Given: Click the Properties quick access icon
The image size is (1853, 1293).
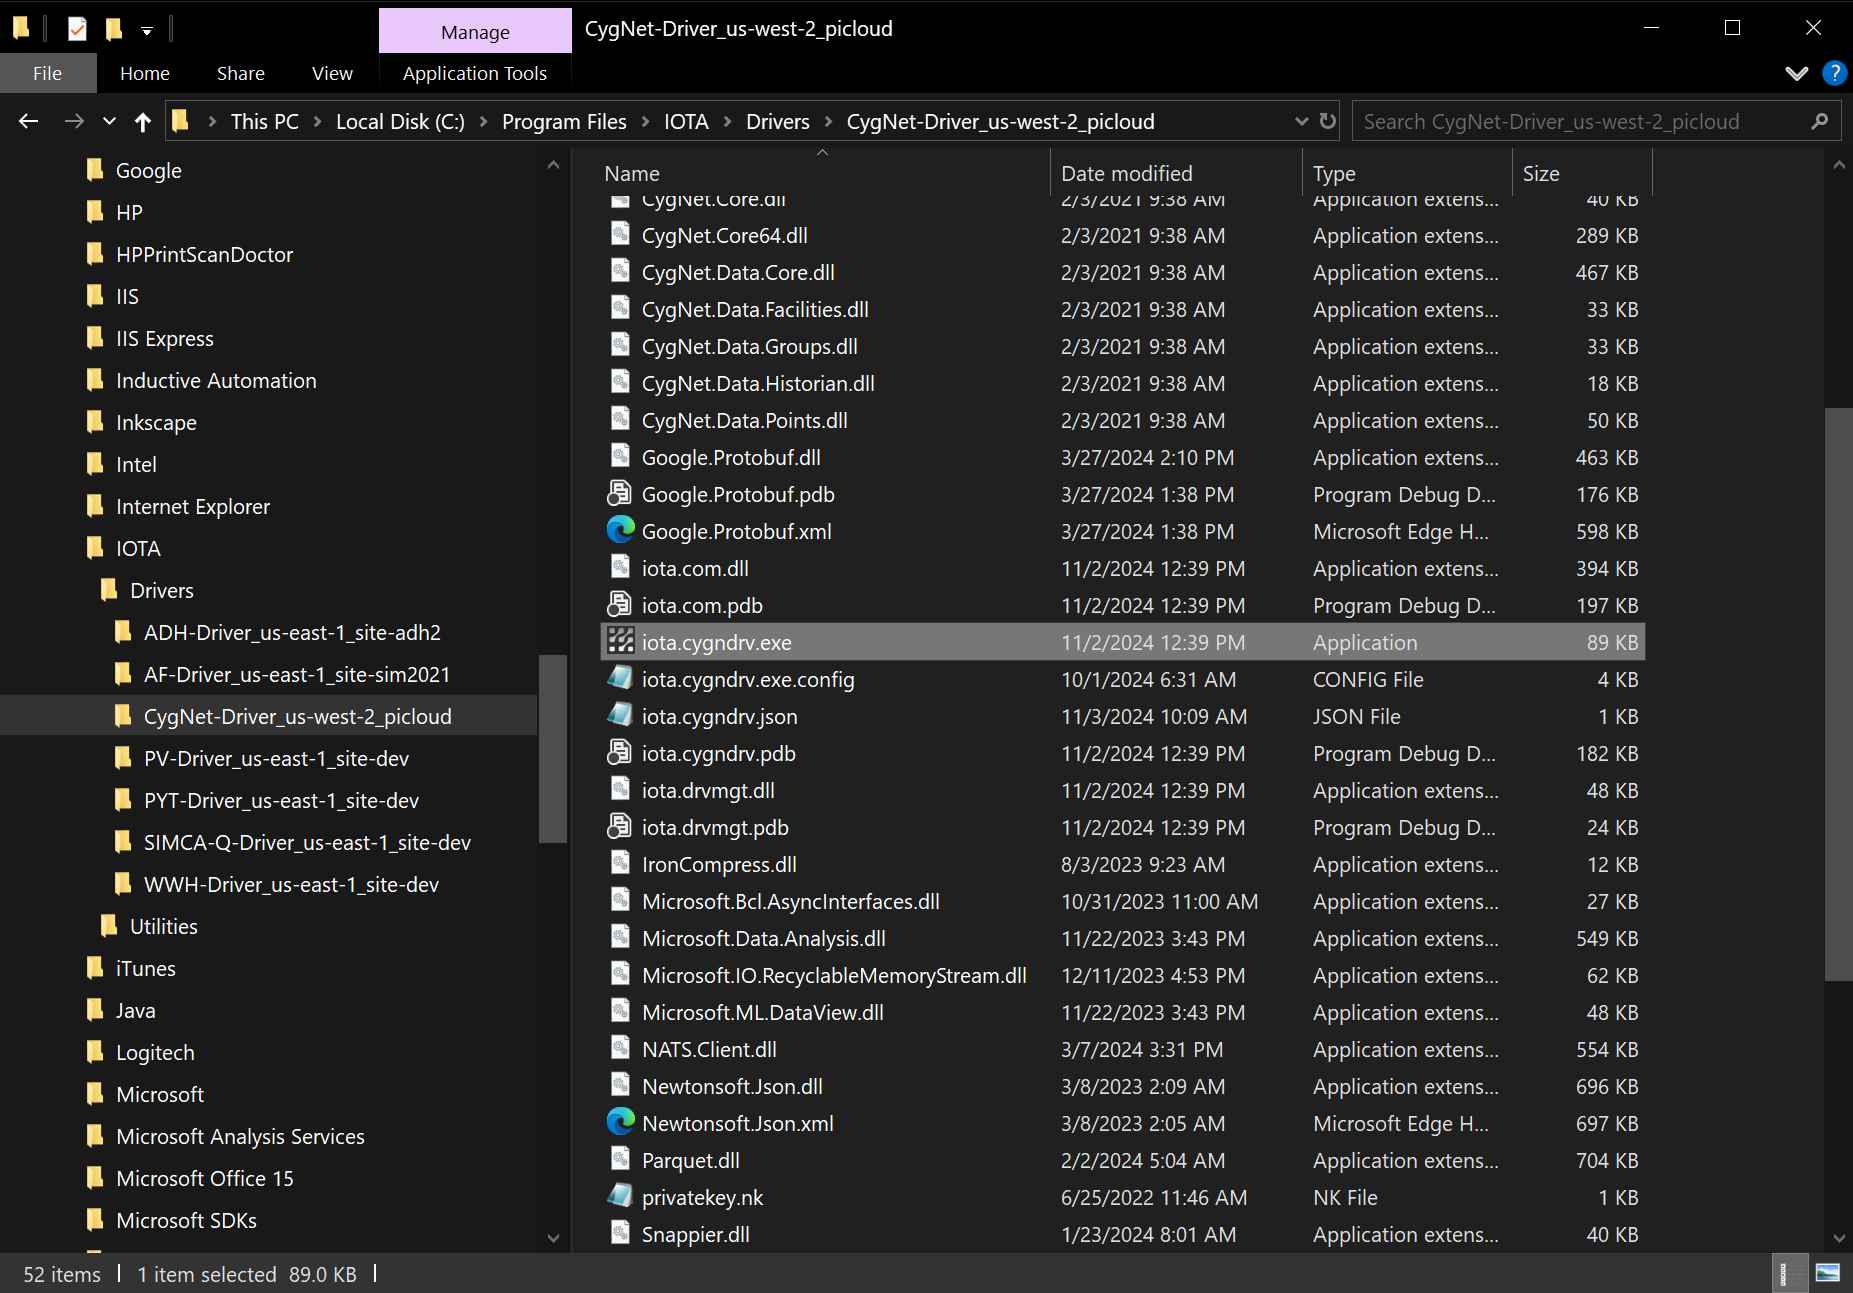Looking at the screenshot, I should [77, 29].
